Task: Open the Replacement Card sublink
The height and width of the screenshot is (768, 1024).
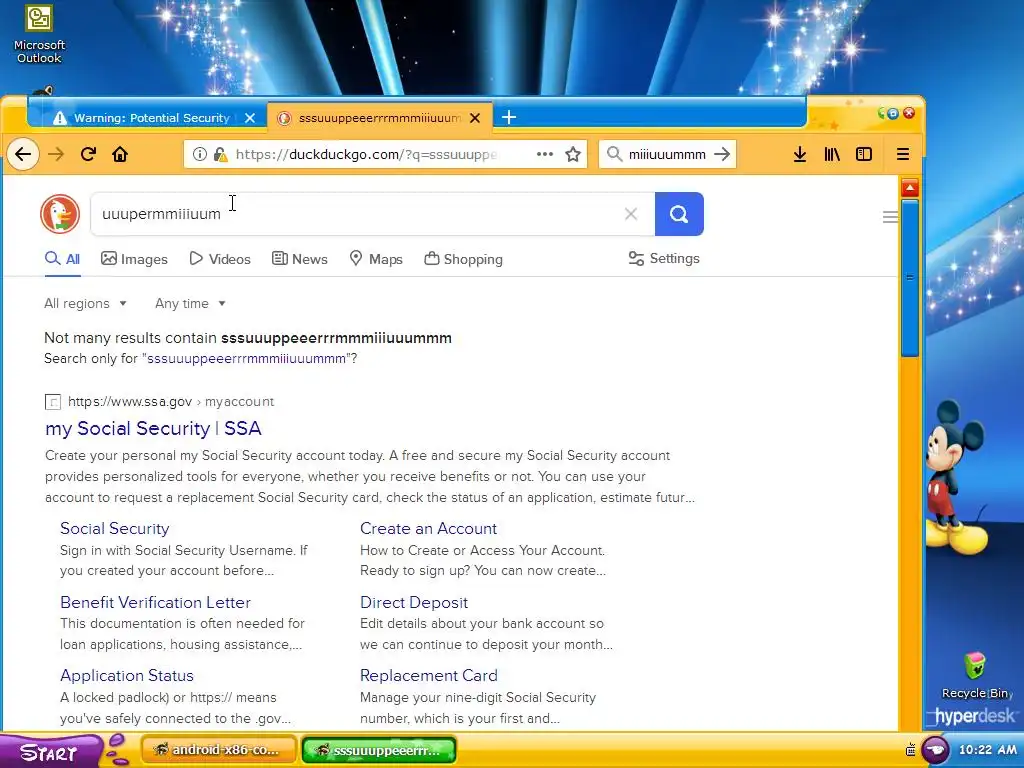Action: point(428,675)
